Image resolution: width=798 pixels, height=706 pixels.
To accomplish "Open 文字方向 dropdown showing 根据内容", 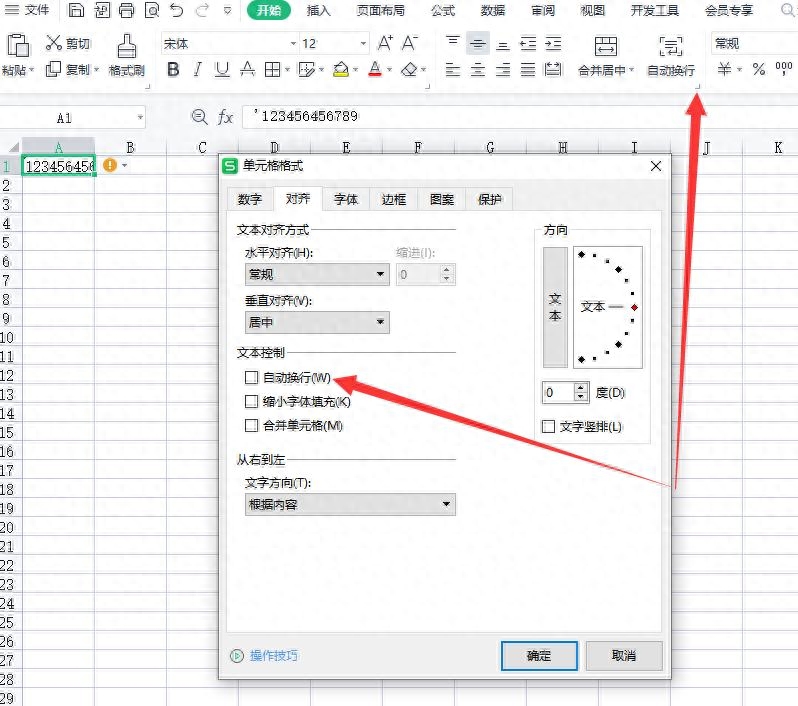I will pyautogui.click(x=350, y=504).
